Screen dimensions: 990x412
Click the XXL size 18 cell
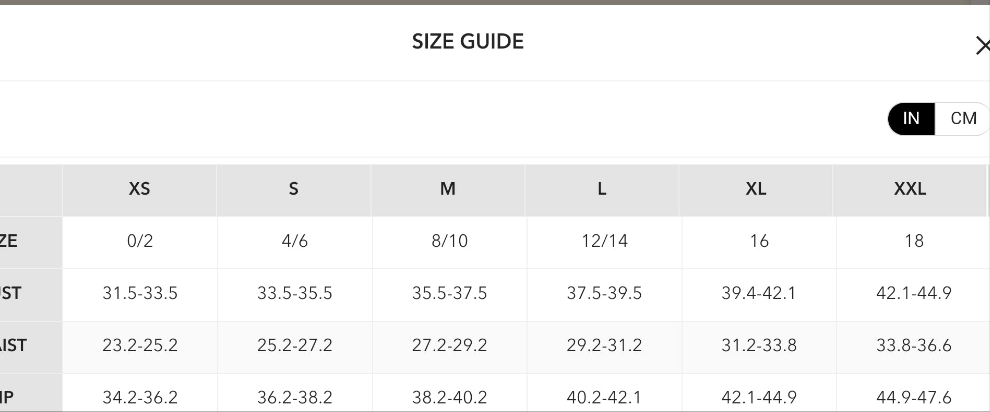coord(913,241)
